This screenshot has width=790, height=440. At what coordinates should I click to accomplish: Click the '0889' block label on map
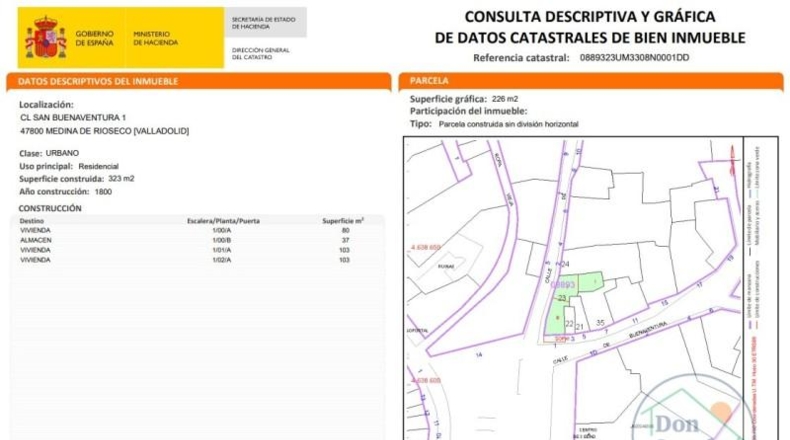[x=563, y=285]
